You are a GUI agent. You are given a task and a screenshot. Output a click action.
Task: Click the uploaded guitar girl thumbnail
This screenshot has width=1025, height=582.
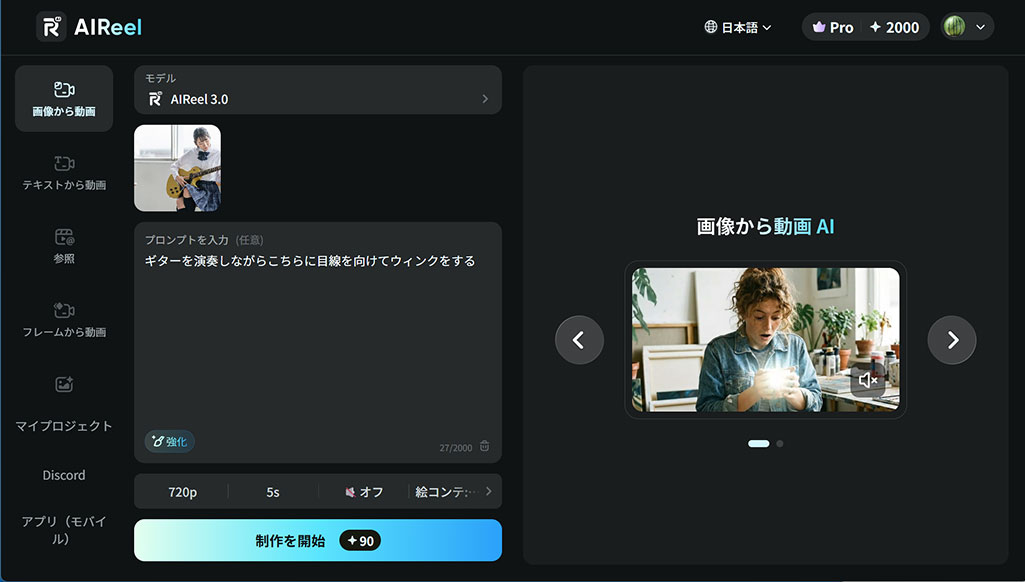click(x=177, y=168)
